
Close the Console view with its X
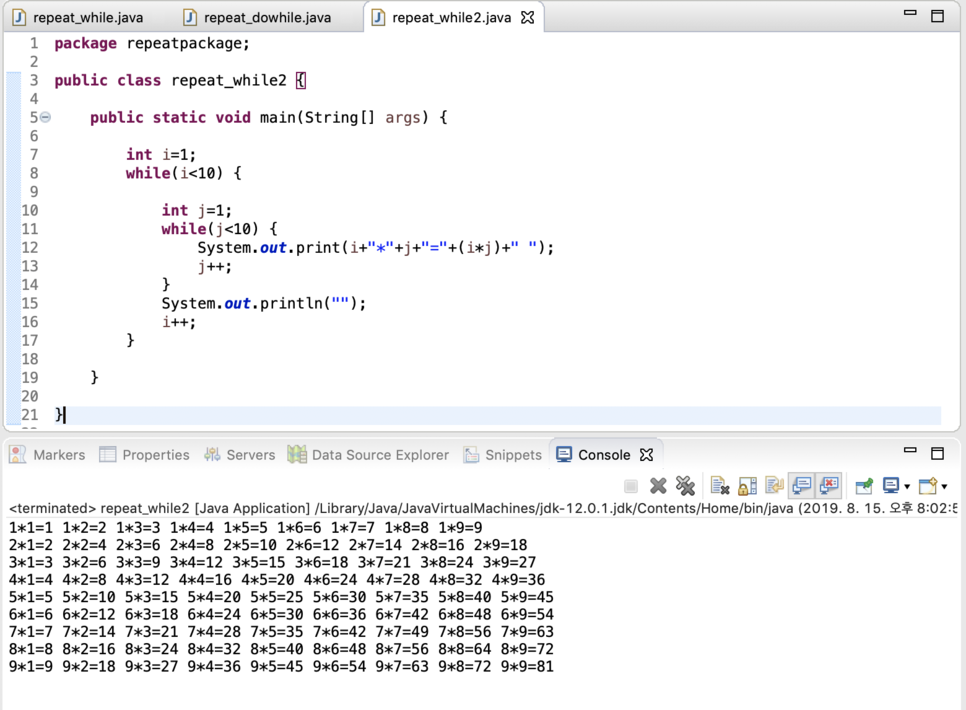(646, 455)
